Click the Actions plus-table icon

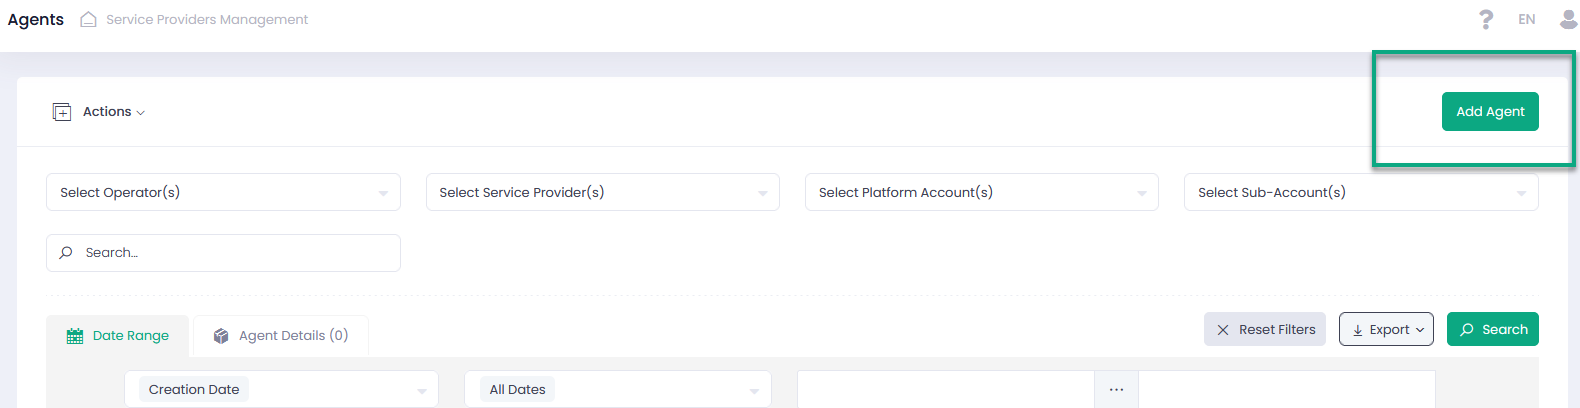pos(62,112)
